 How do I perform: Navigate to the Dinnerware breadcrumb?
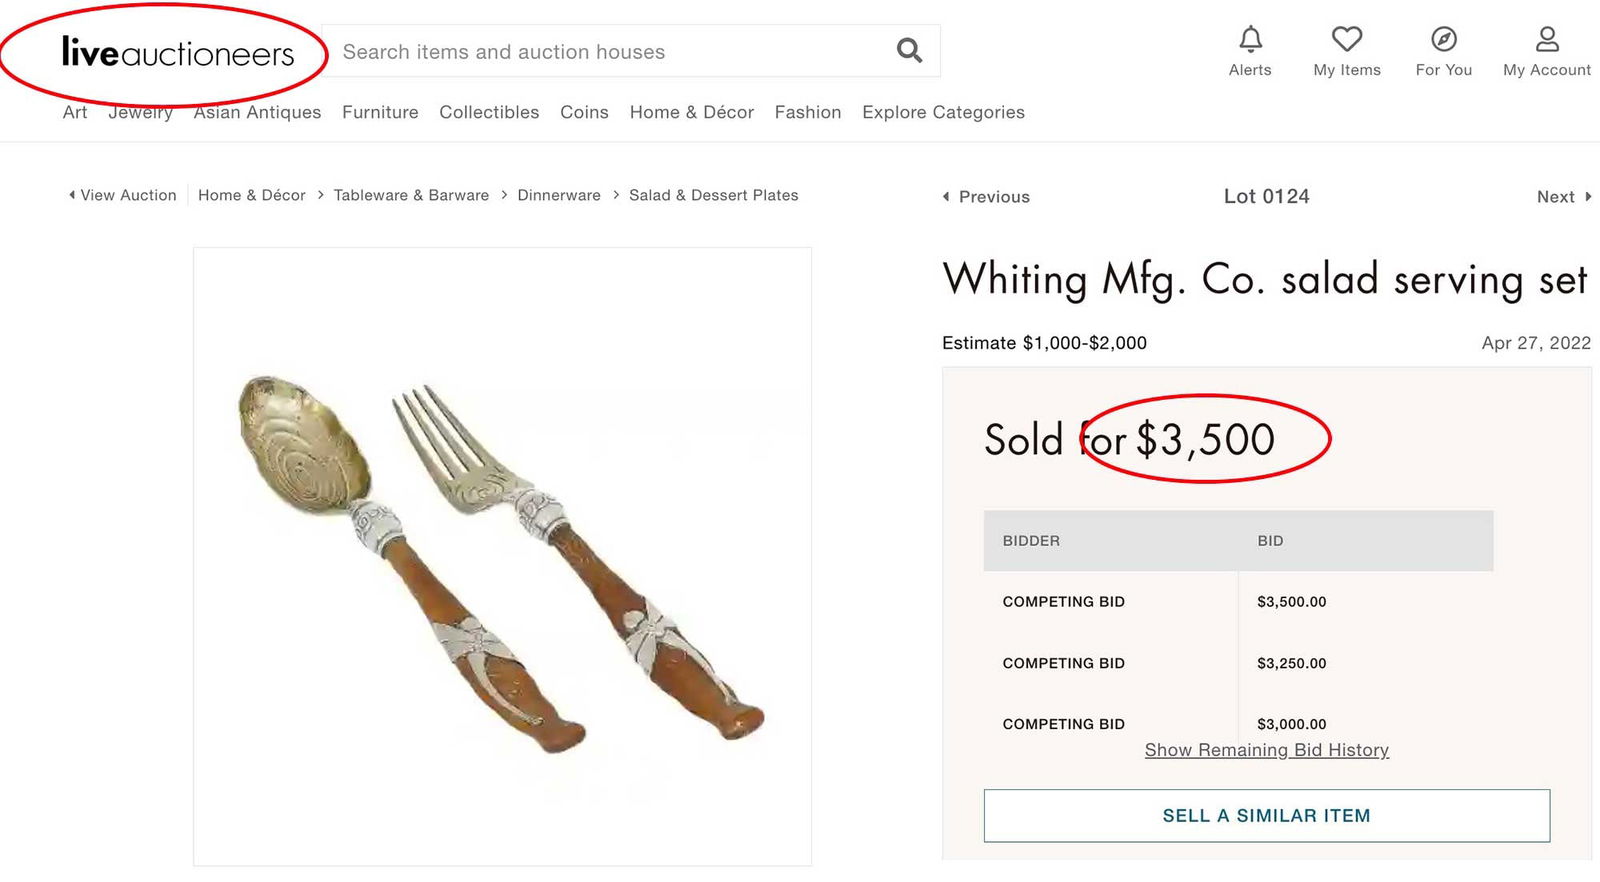(558, 195)
